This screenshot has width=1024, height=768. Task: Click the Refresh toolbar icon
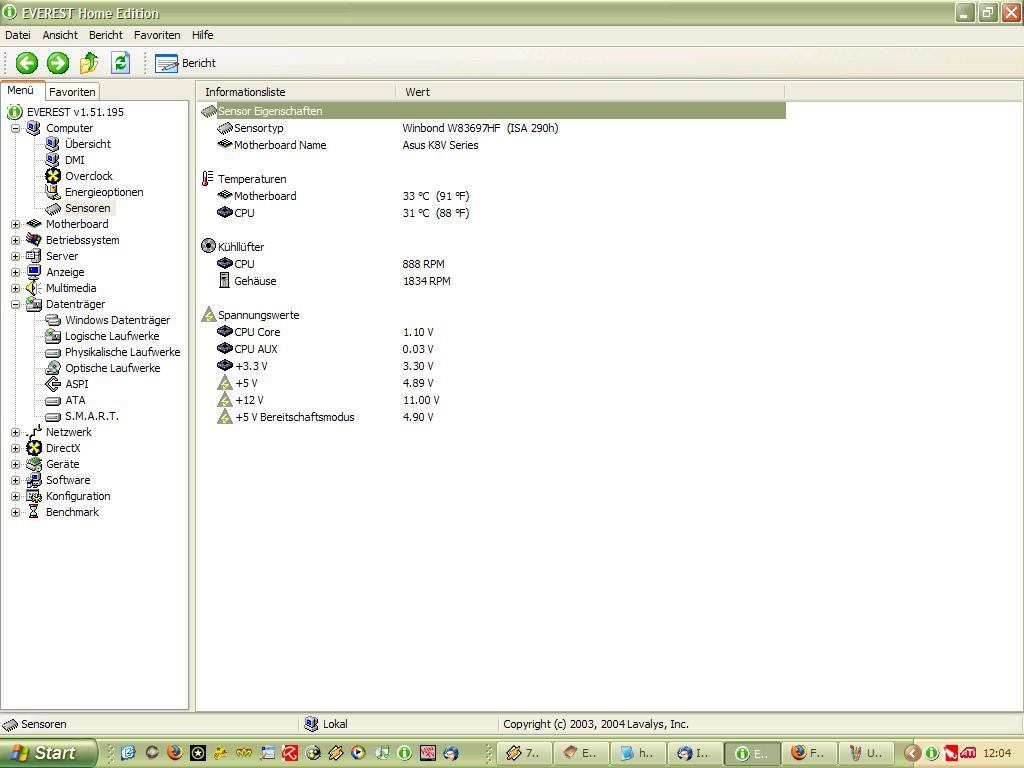(x=120, y=63)
